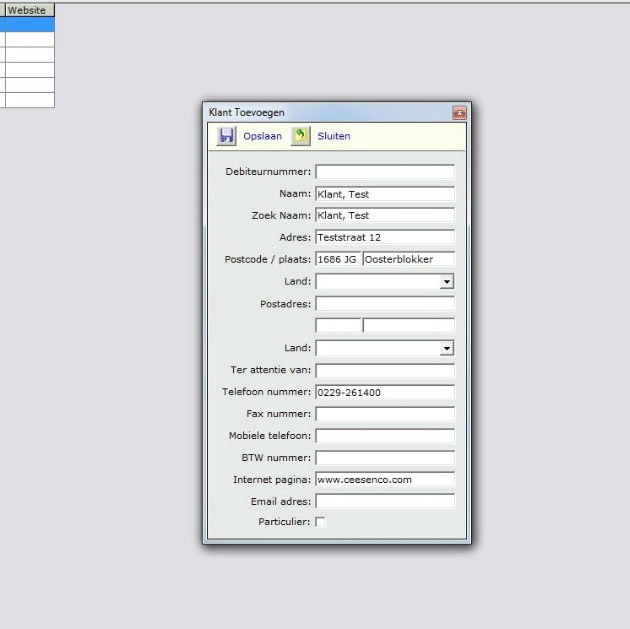Click the postcode field showing 1686 JG
Image resolution: width=630 pixels, height=629 pixels.
337,260
